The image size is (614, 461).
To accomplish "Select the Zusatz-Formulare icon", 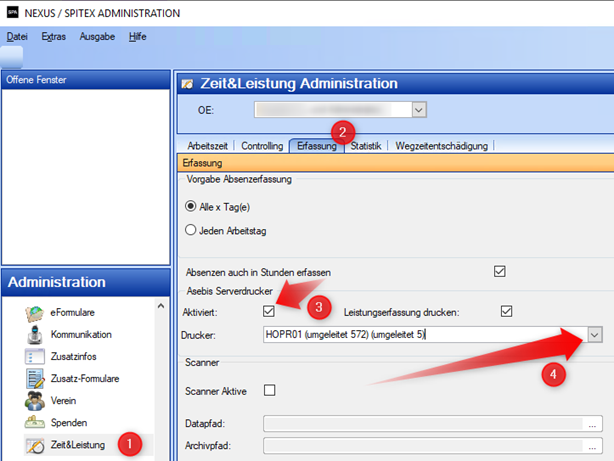I will point(35,378).
